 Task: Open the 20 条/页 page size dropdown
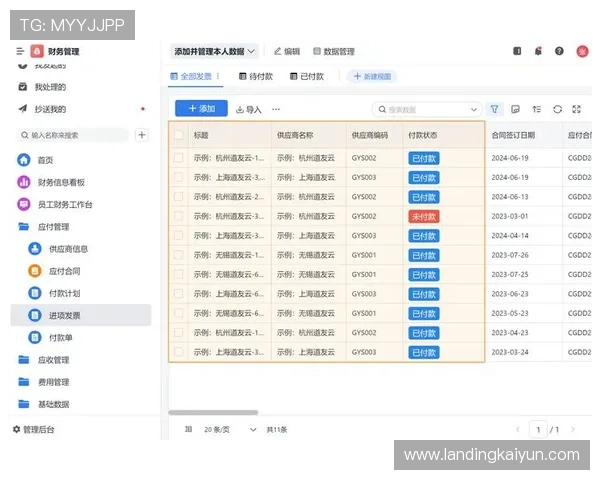click(x=230, y=429)
